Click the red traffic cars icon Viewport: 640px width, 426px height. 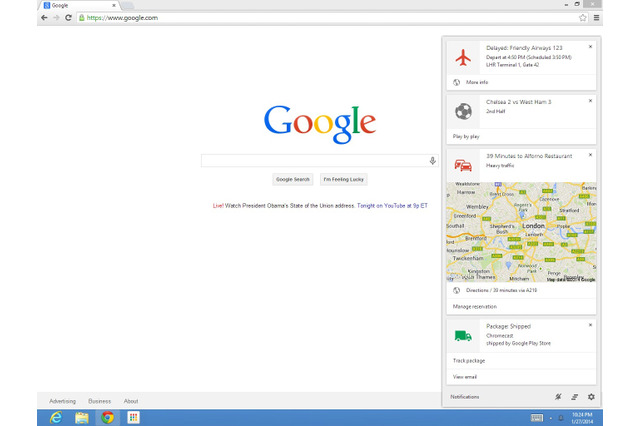tap(463, 165)
